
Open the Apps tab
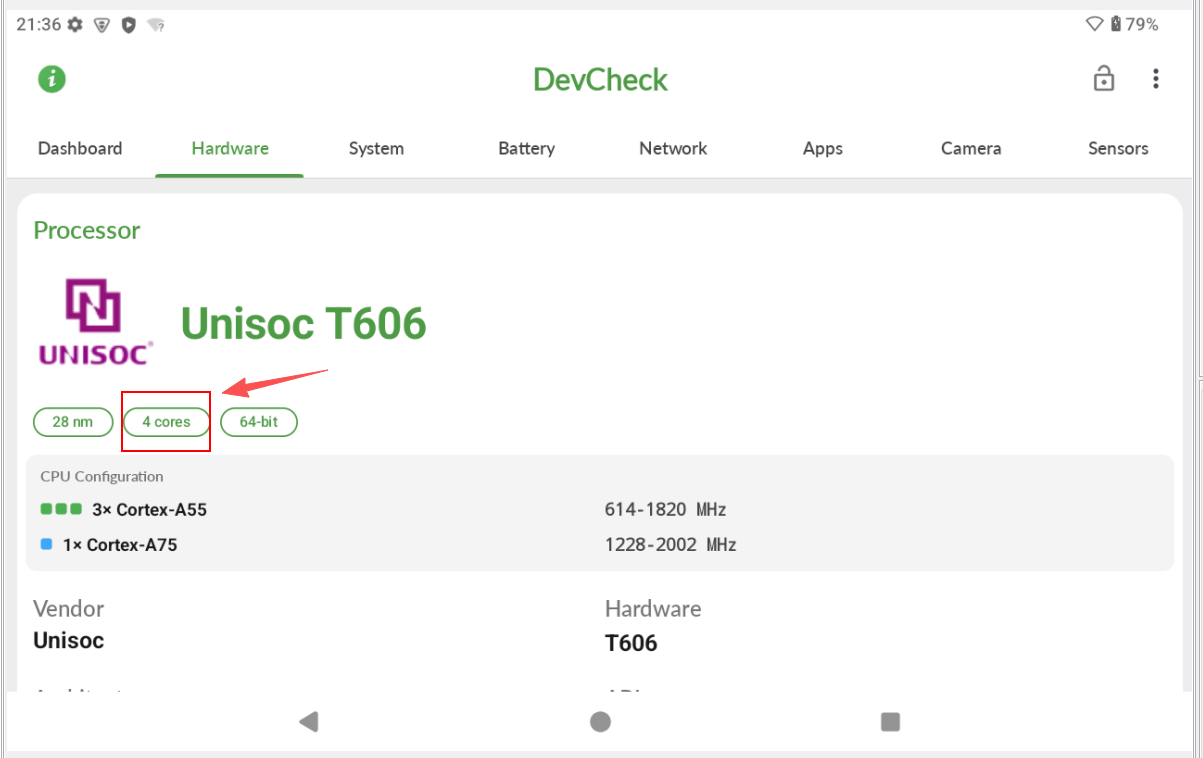tap(823, 148)
